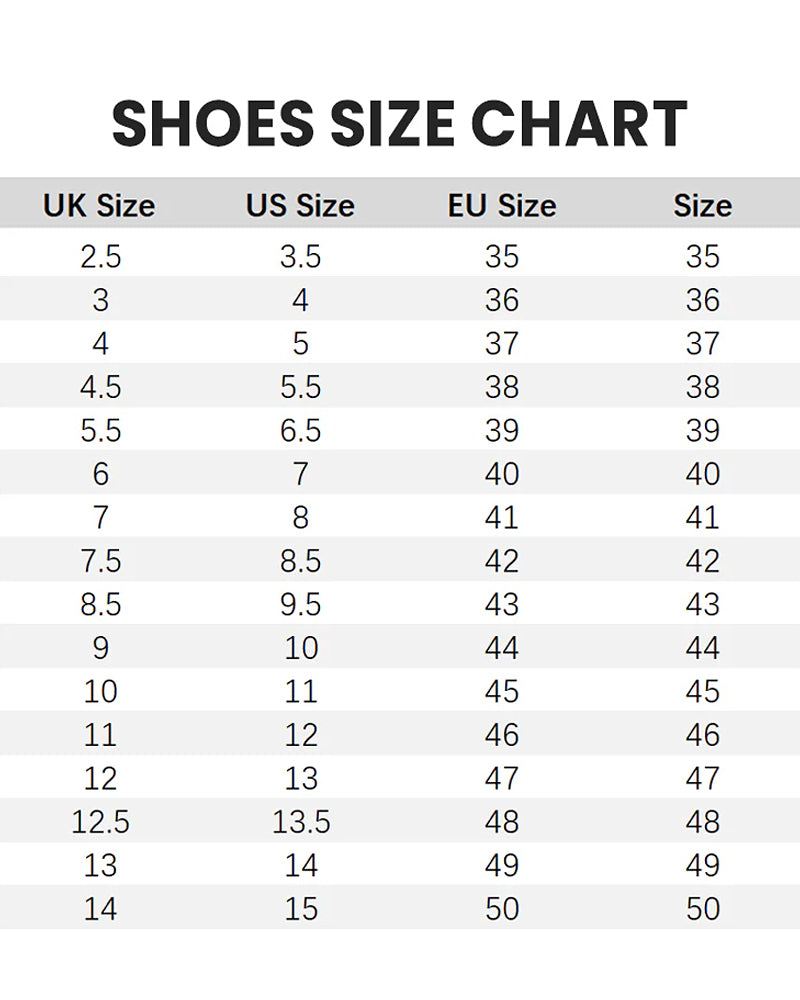This screenshot has width=800, height=1000.
Task: Select US size 3.5 cell
Action: click(x=300, y=257)
